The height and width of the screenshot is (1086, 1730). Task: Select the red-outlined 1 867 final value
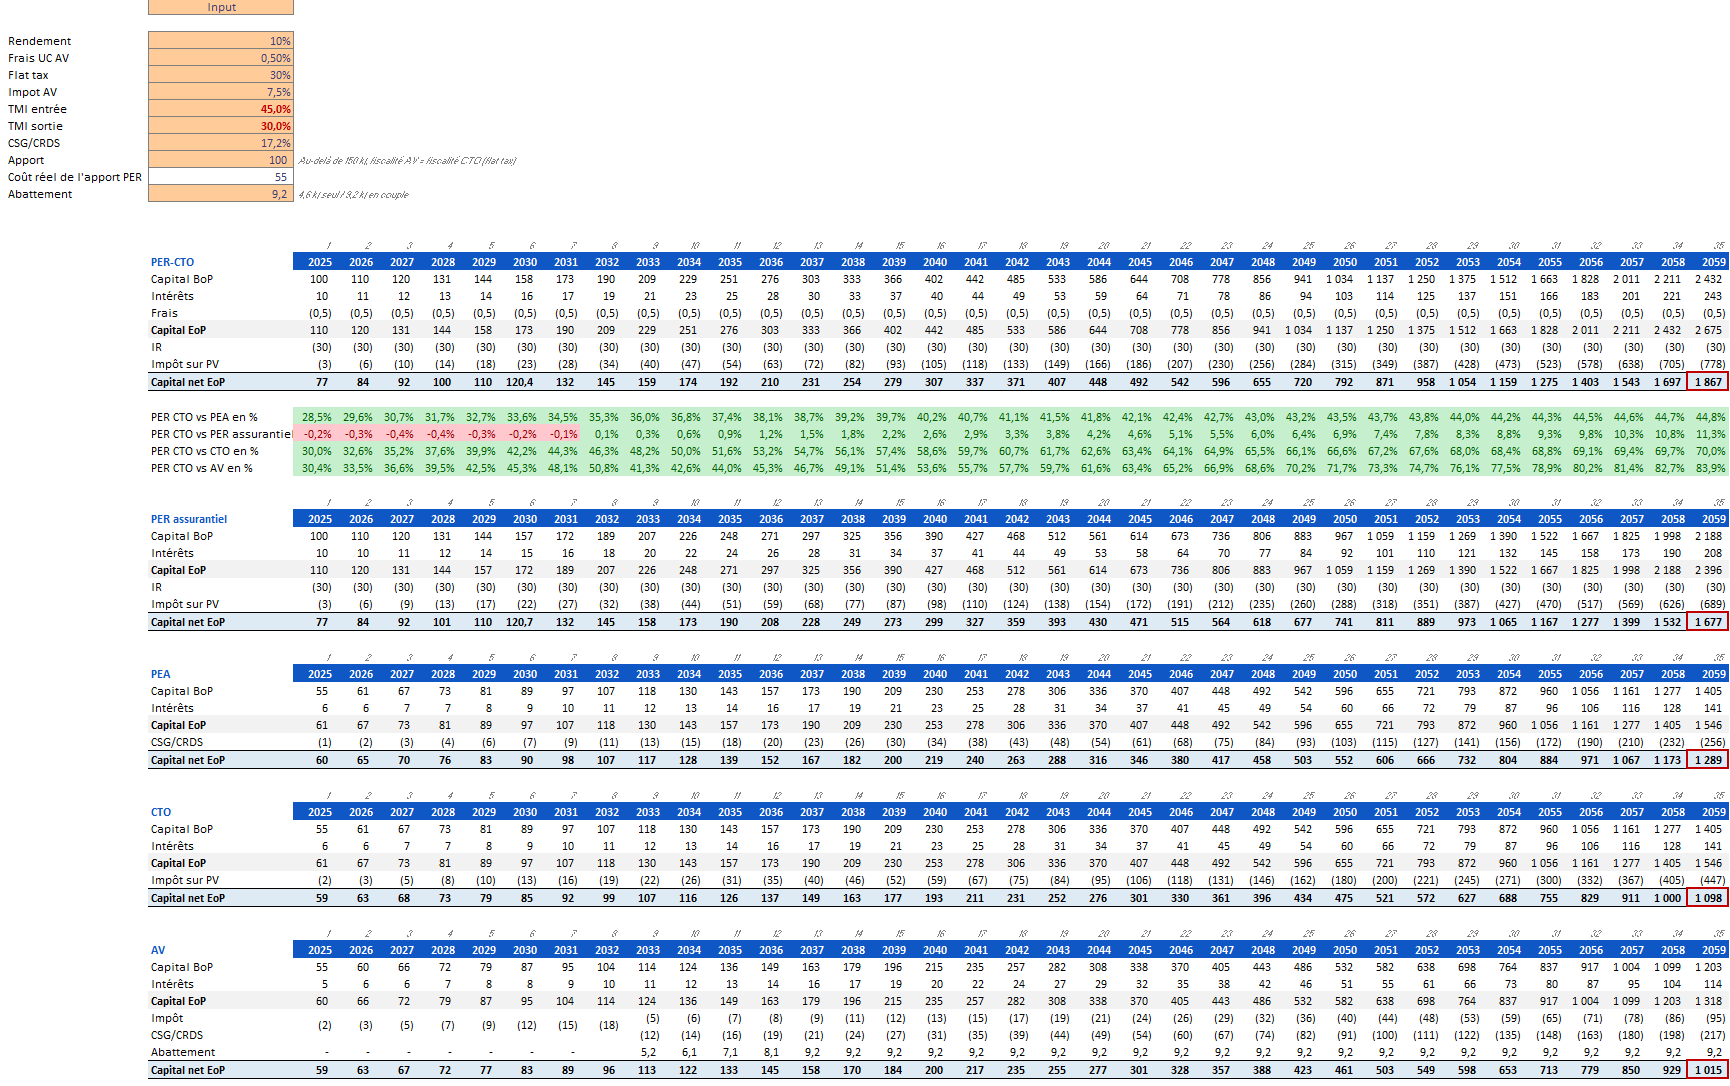tap(1708, 382)
